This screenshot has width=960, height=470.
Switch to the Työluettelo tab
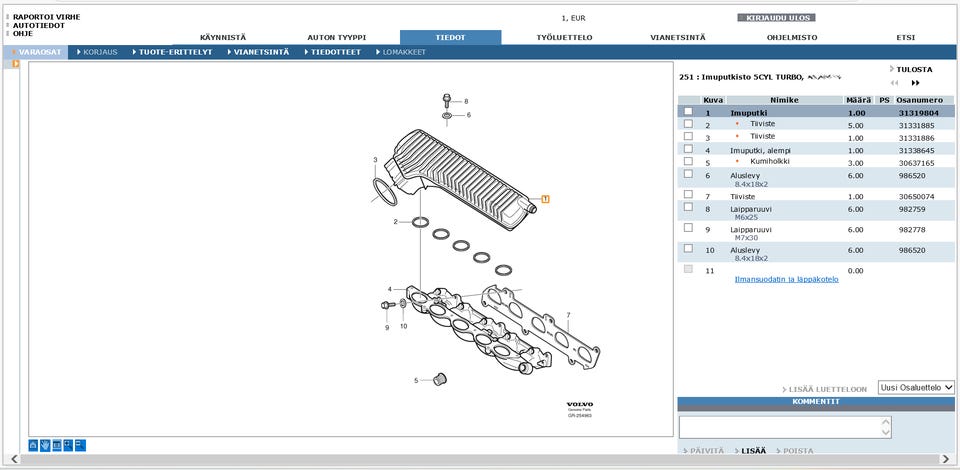tap(564, 37)
